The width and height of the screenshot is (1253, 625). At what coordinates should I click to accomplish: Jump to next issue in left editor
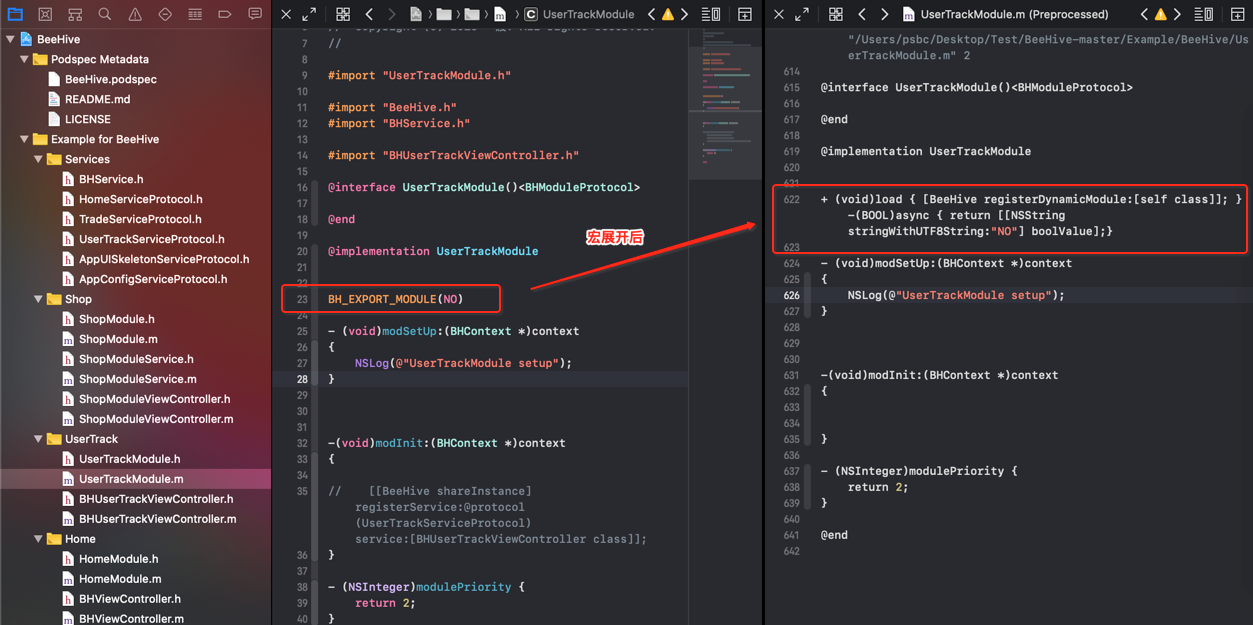684,14
